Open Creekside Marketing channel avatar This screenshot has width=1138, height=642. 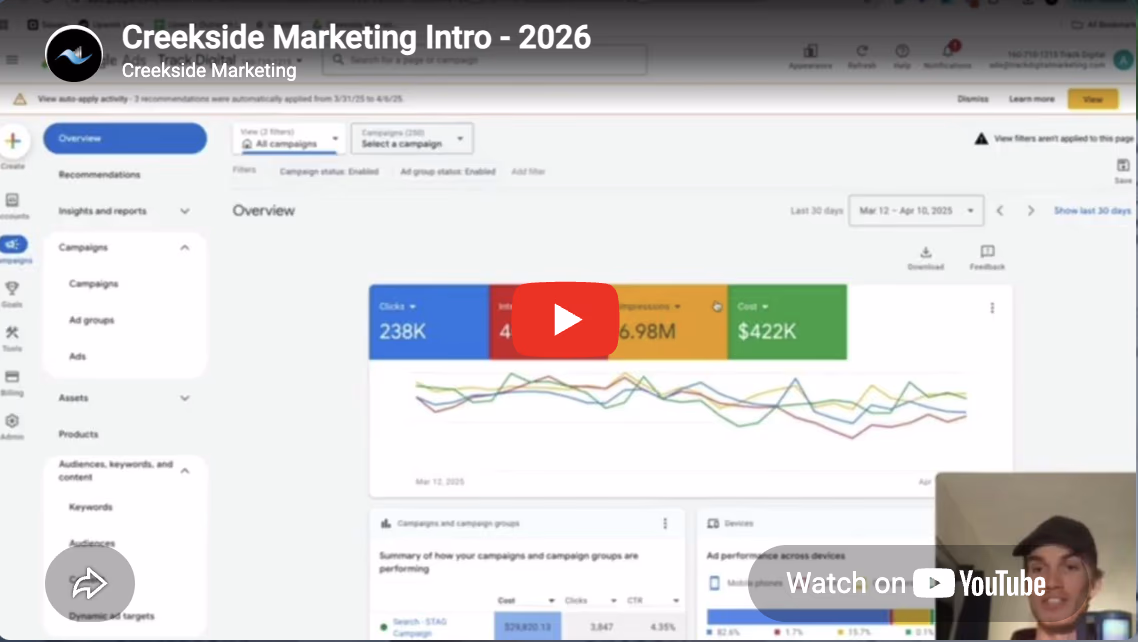point(74,54)
